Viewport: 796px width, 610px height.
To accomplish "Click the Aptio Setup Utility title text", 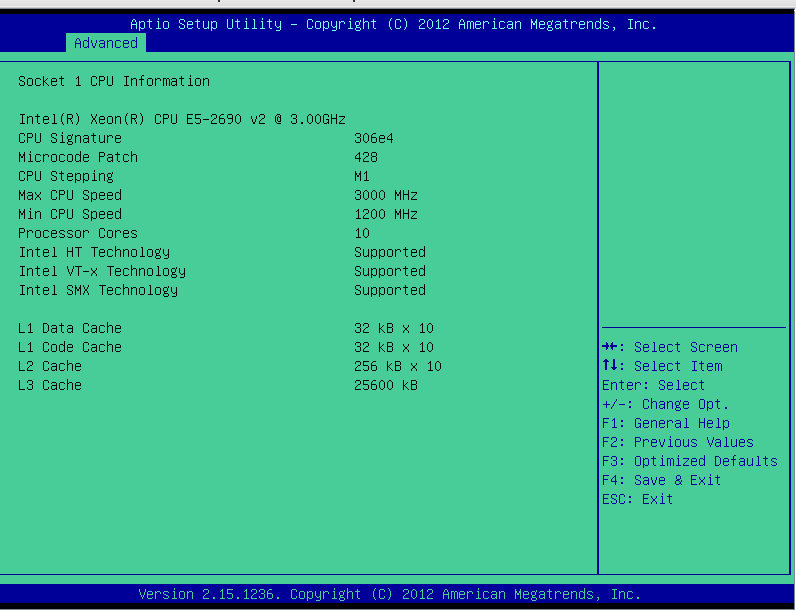I will [393, 24].
